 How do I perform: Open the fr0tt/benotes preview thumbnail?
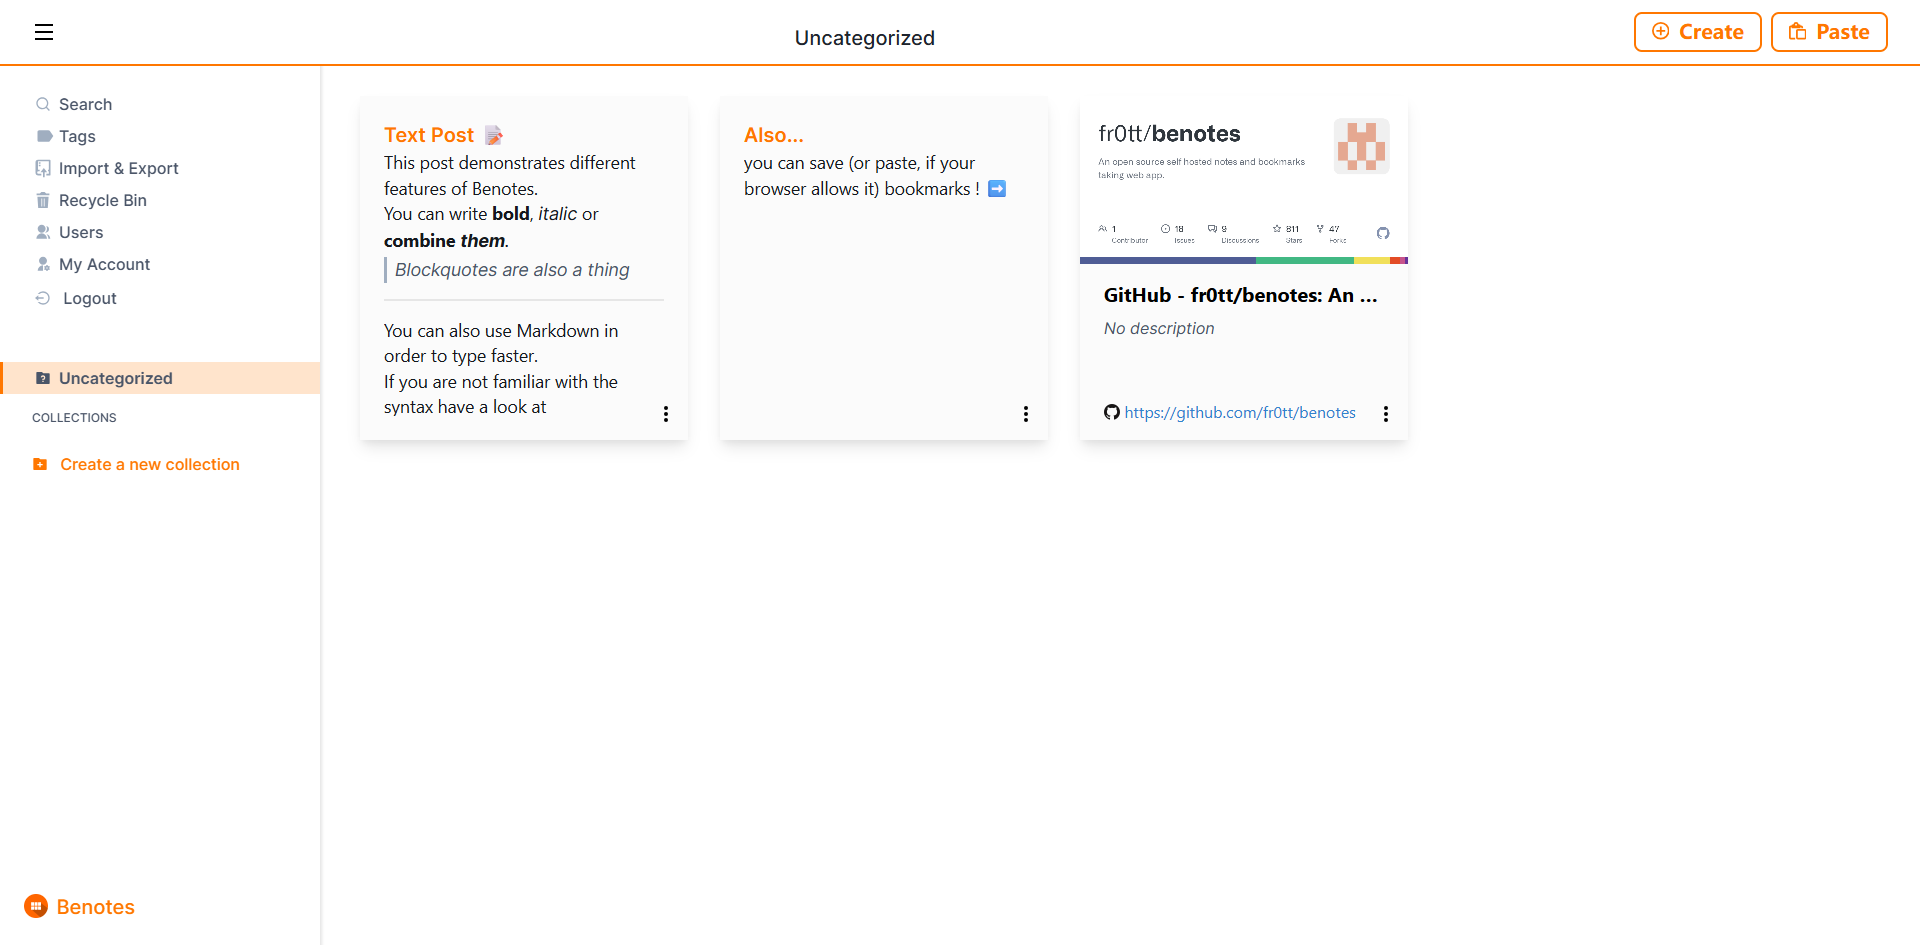point(1244,181)
